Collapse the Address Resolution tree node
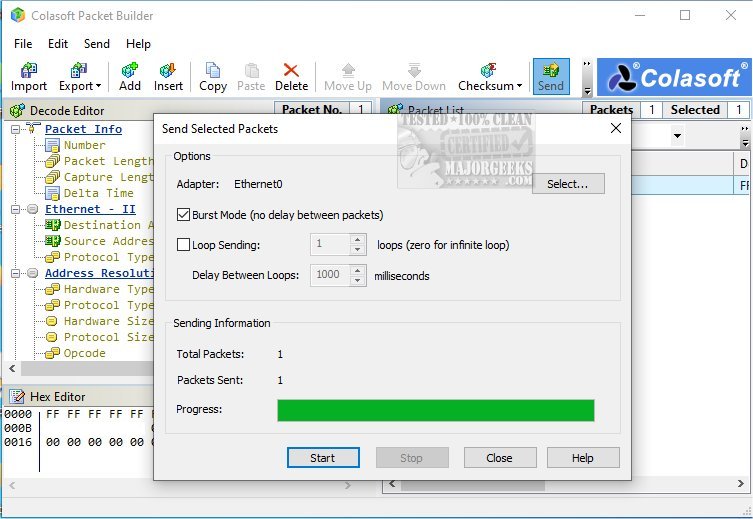Image resolution: width=753 pixels, height=519 pixels. [x=15, y=273]
